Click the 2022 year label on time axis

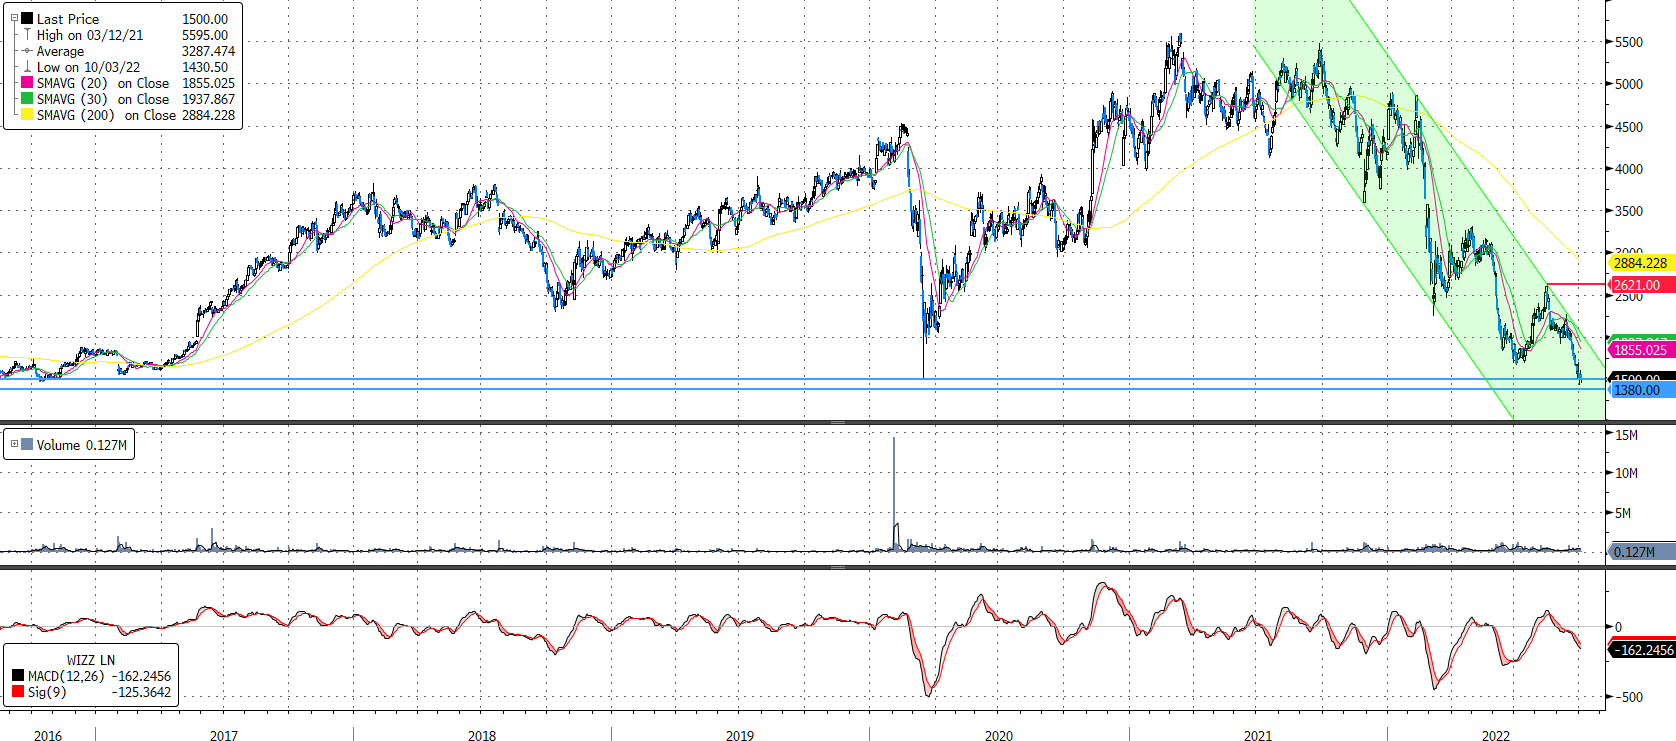(x=1496, y=735)
